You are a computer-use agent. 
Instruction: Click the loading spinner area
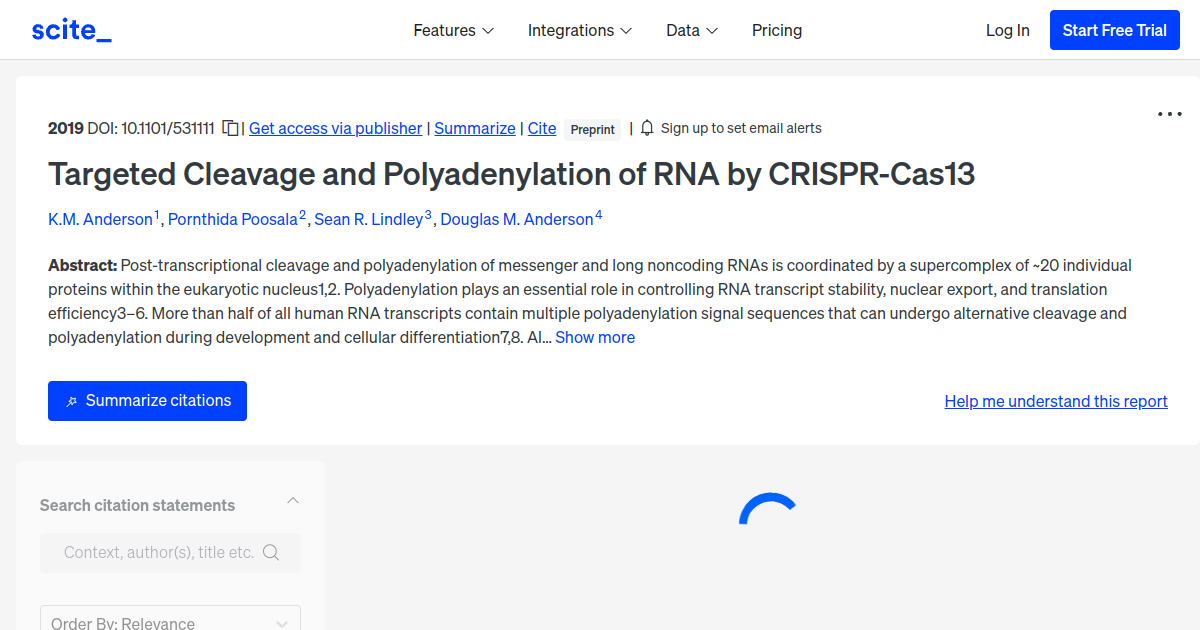click(x=768, y=510)
